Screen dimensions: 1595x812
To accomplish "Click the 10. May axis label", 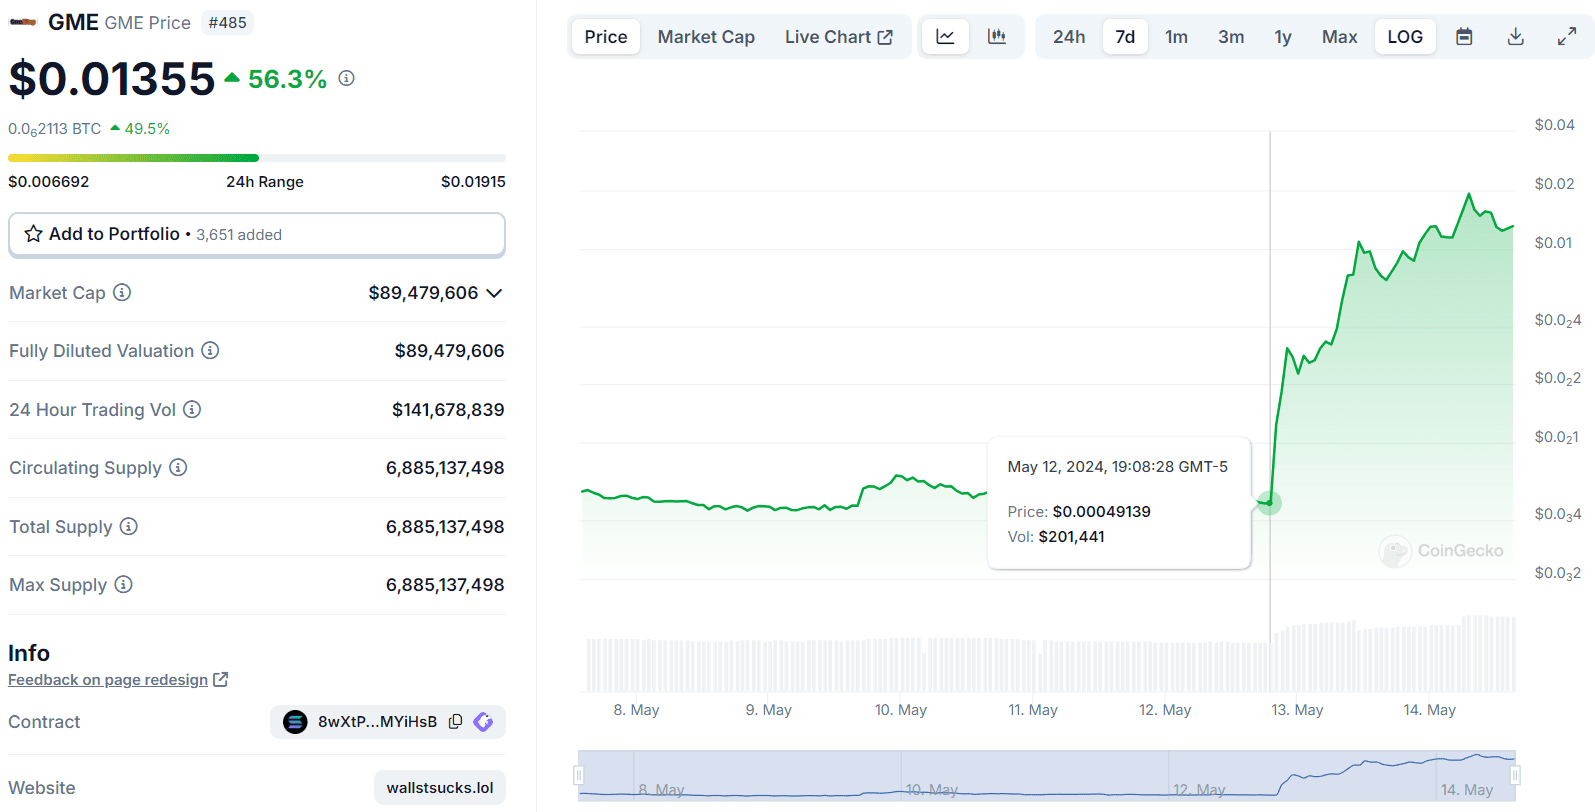I will pos(901,710).
